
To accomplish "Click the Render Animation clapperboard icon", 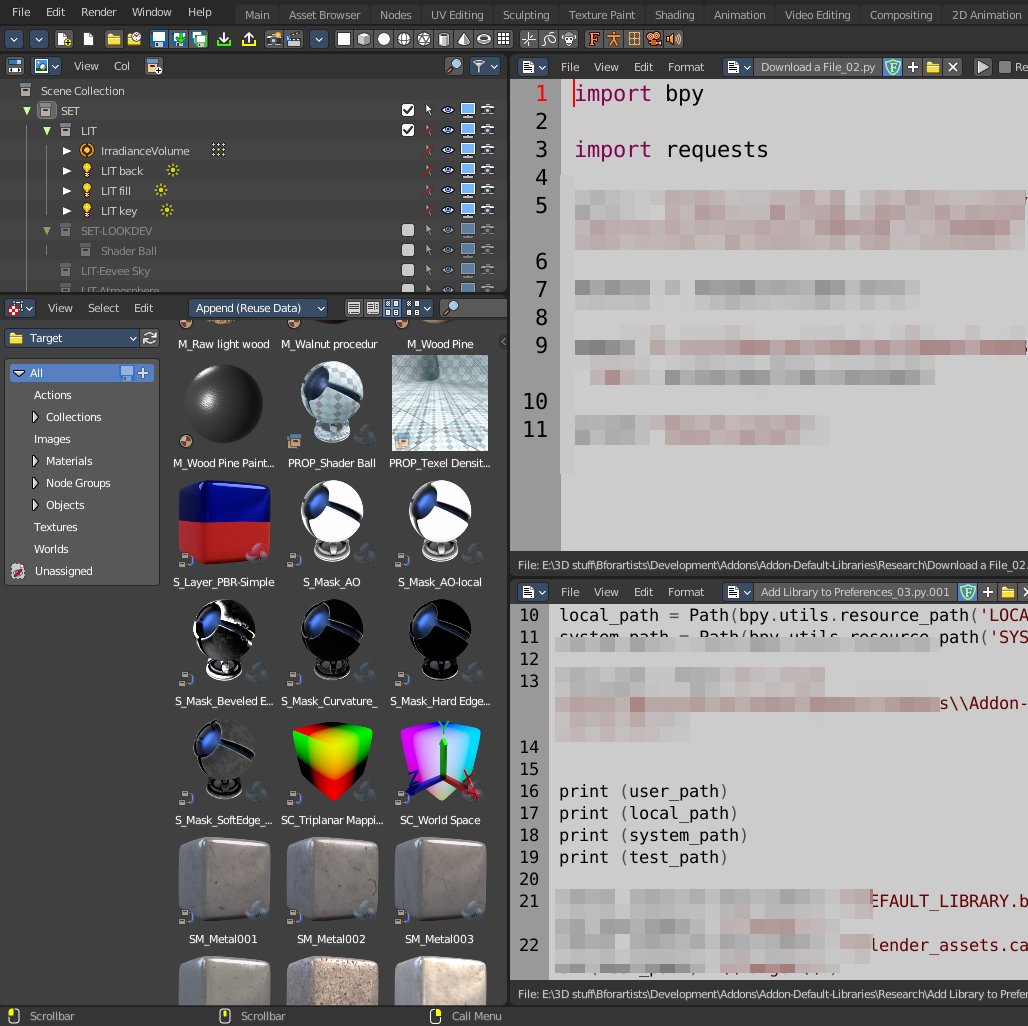I will pos(294,39).
